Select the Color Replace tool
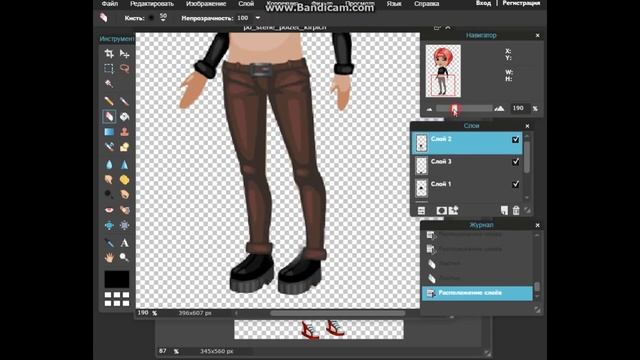 click(109, 147)
